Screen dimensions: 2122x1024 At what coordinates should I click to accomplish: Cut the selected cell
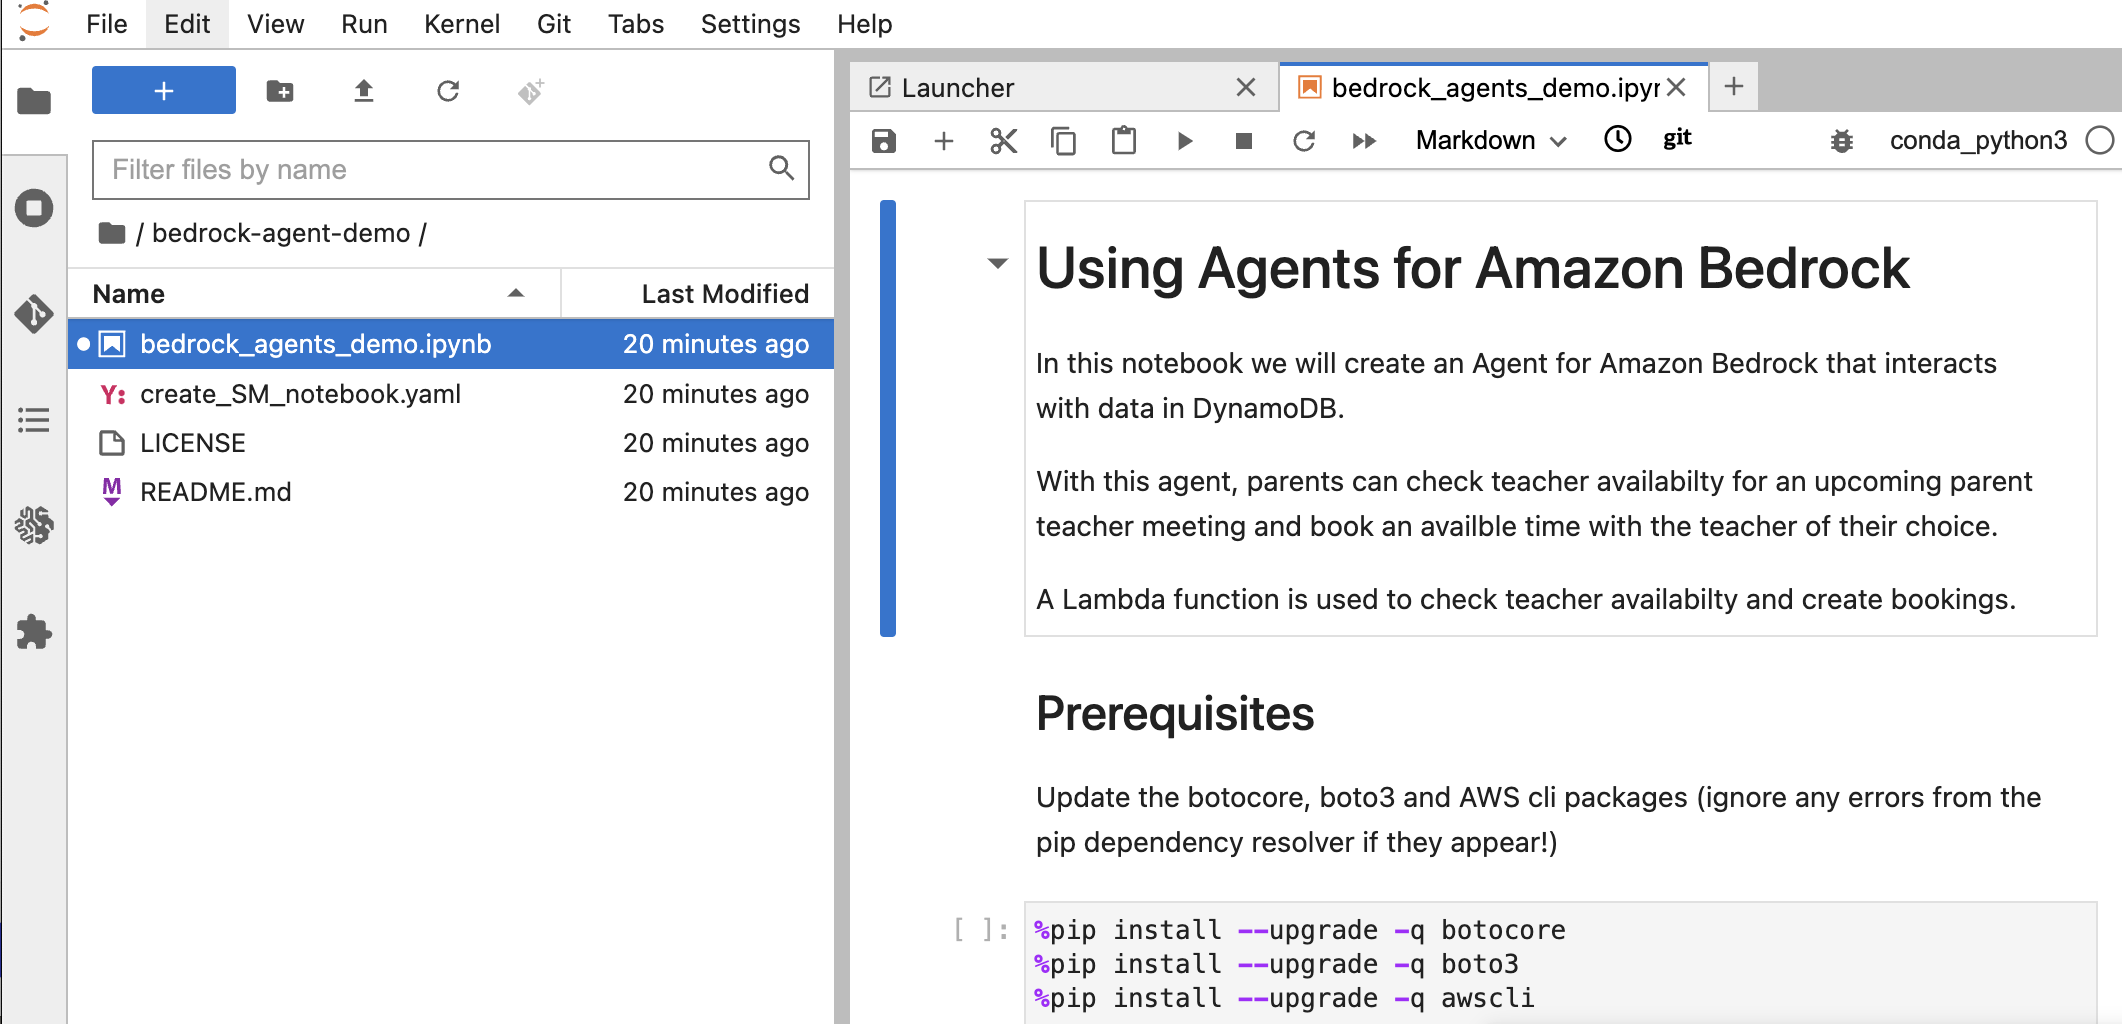coord(1004,141)
